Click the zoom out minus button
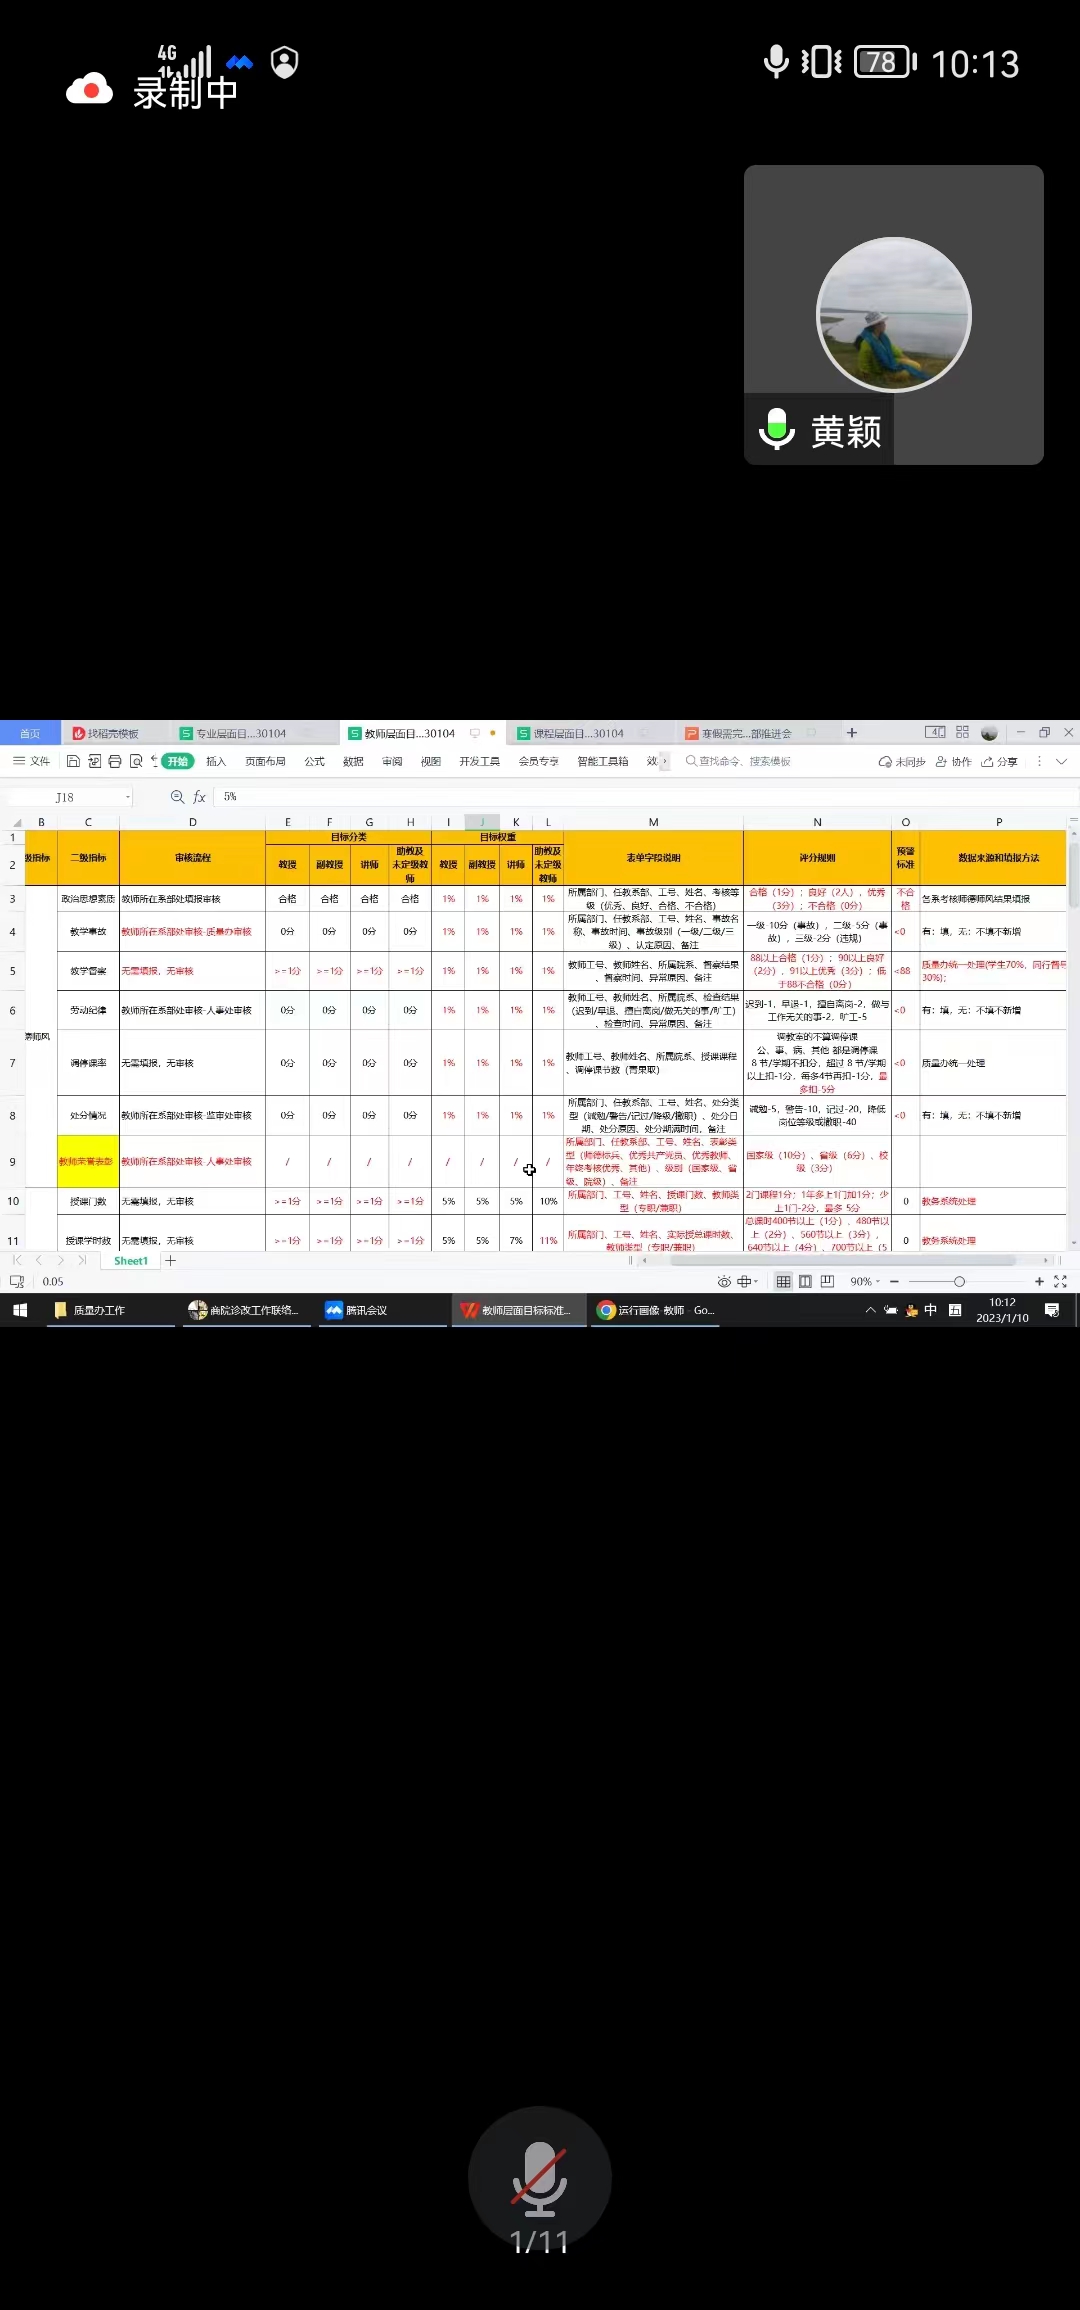The height and width of the screenshot is (2310, 1080). tap(894, 1281)
